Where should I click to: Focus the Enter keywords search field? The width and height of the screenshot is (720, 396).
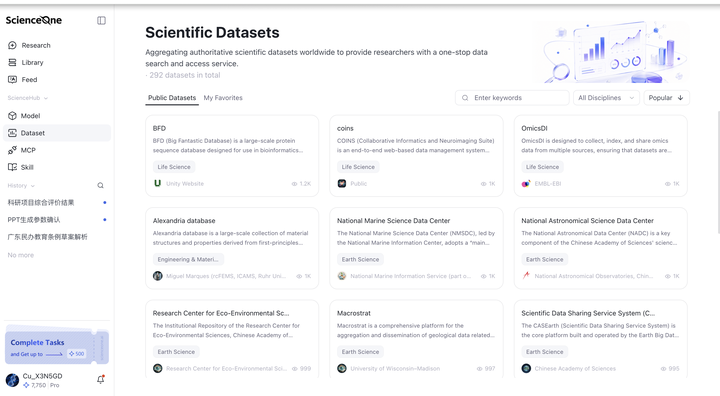coord(512,98)
